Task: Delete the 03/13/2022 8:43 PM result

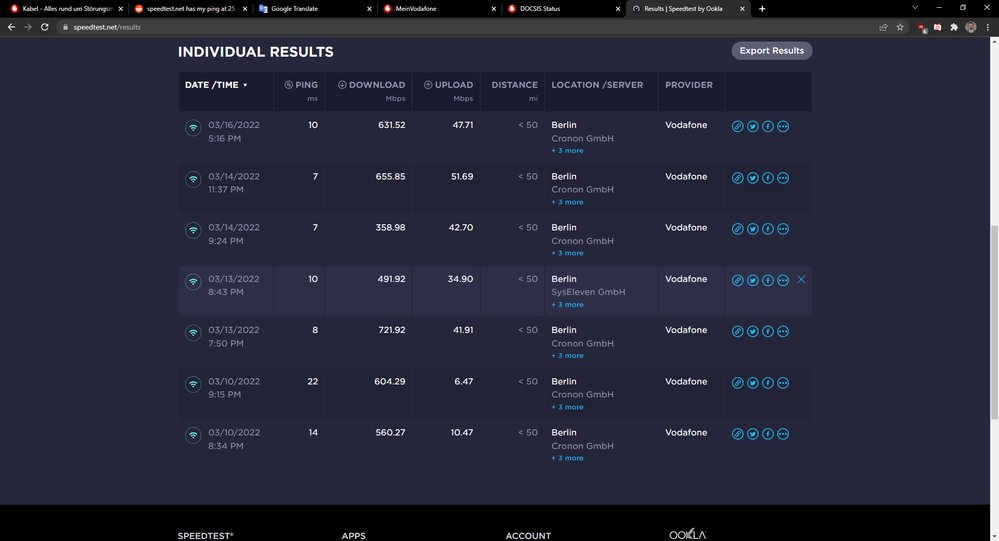Action: tap(801, 280)
